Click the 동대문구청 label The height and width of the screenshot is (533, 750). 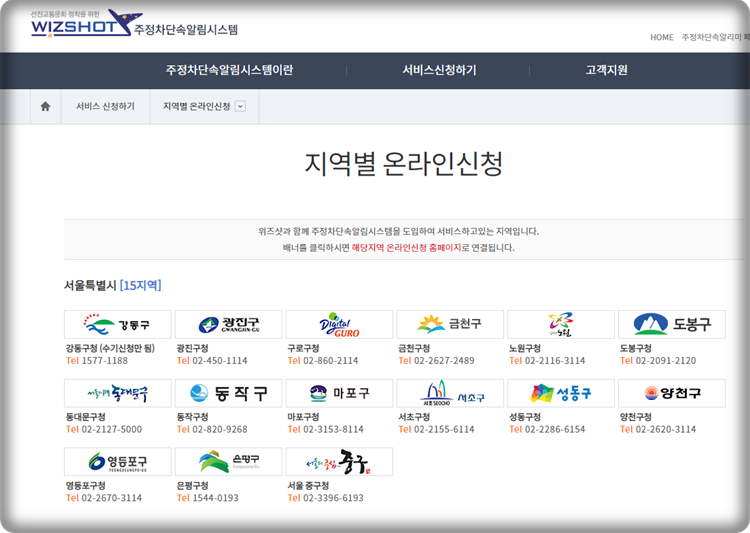coord(86,417)
